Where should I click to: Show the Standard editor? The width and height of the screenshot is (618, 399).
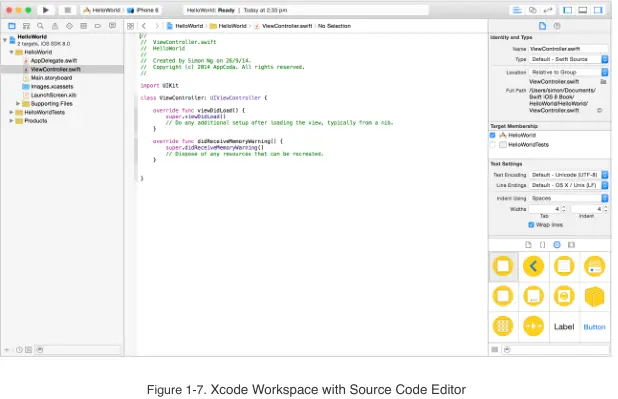(x=517, y=10)
